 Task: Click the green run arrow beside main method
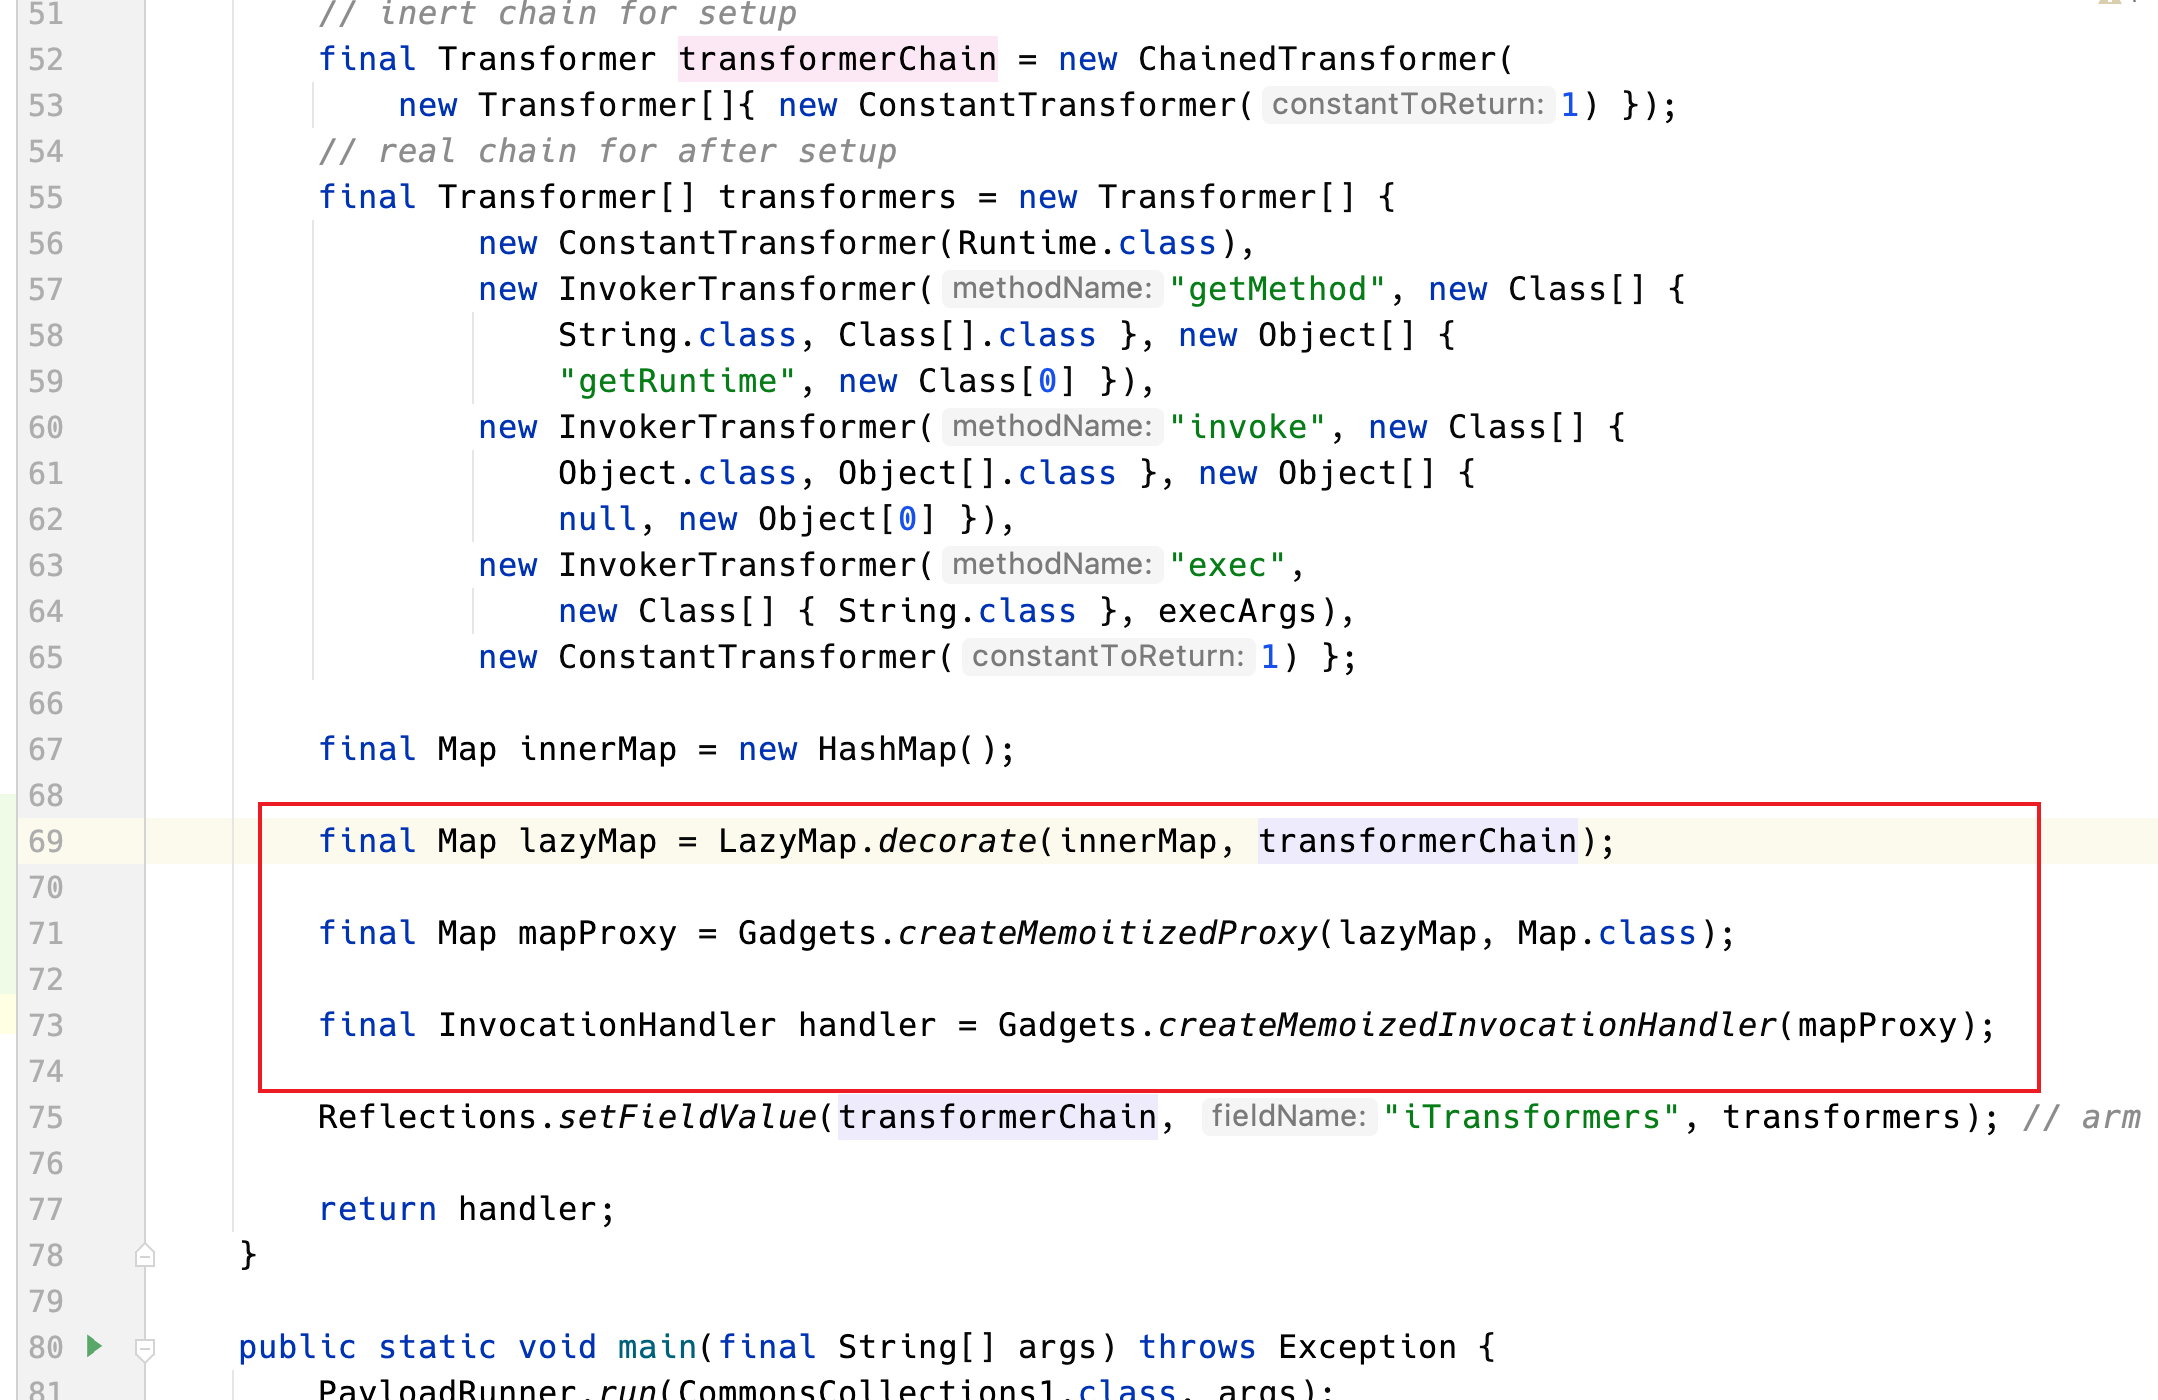94,1345
